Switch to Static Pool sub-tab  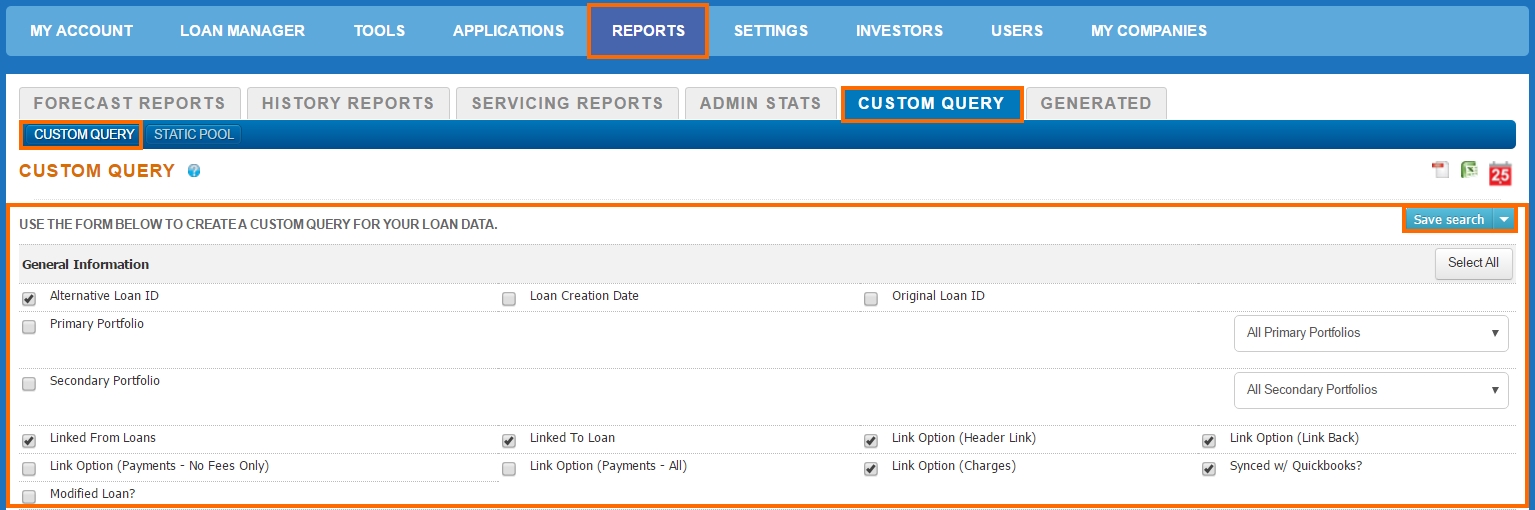pos(194,134)
